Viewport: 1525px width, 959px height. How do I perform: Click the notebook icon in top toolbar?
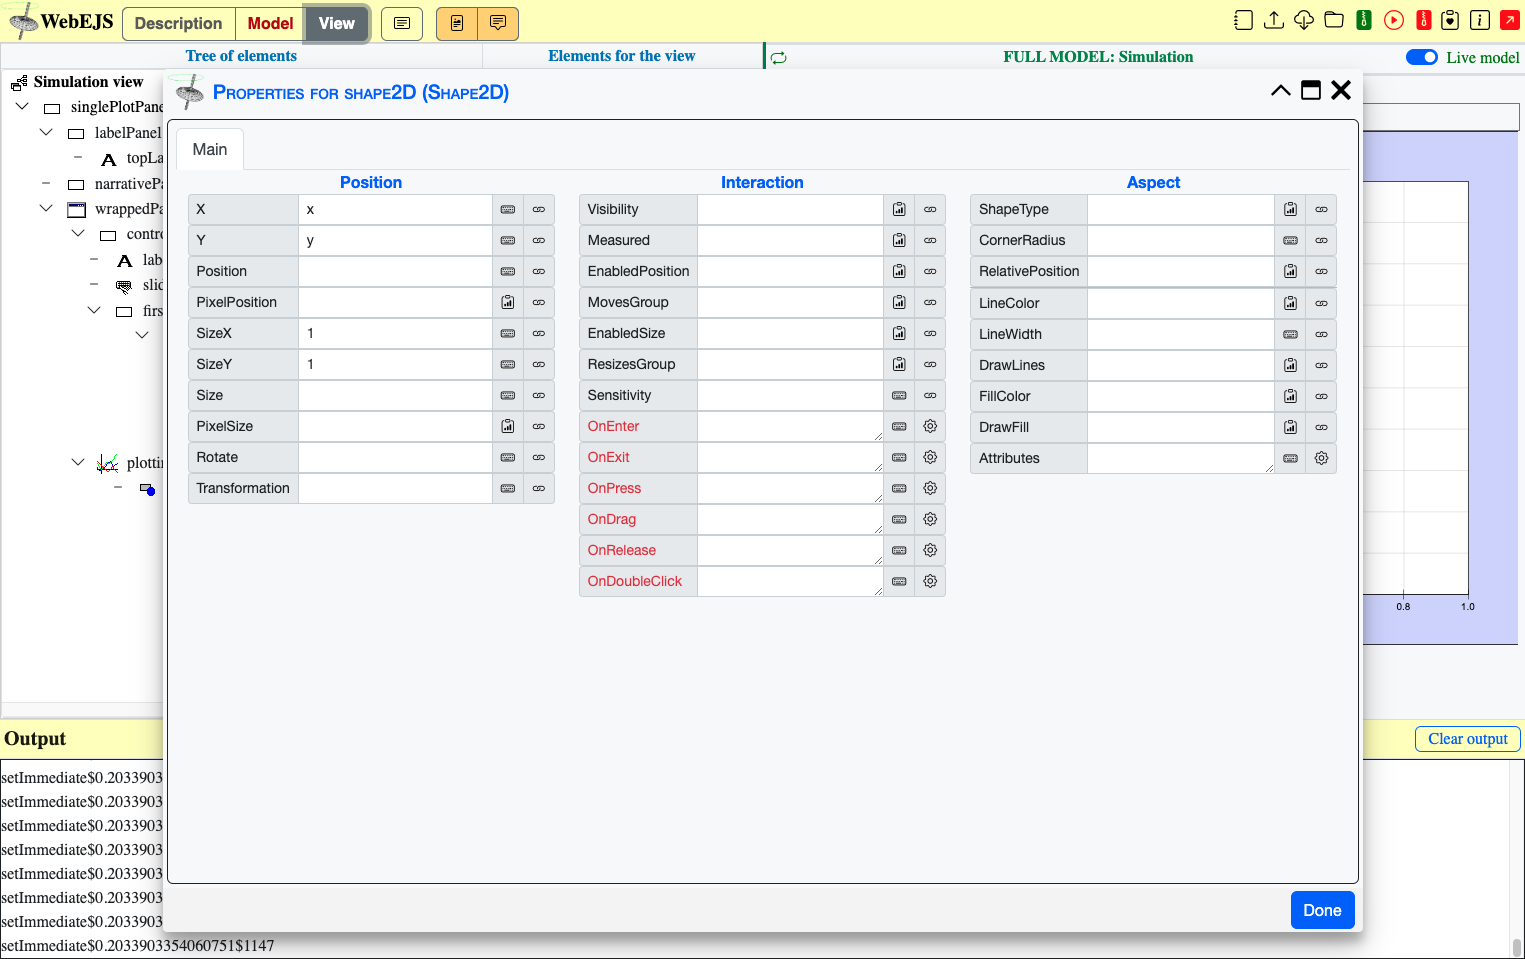[1243, 20]
